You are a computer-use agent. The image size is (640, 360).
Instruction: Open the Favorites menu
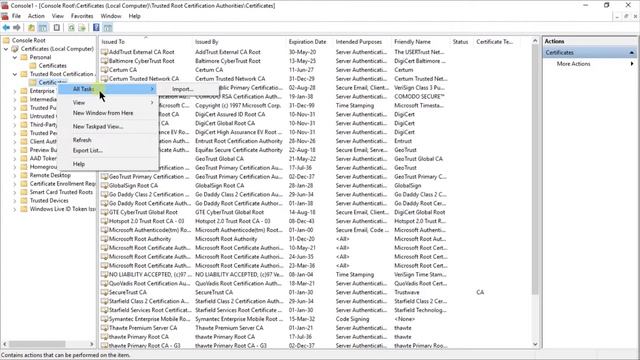82,16
